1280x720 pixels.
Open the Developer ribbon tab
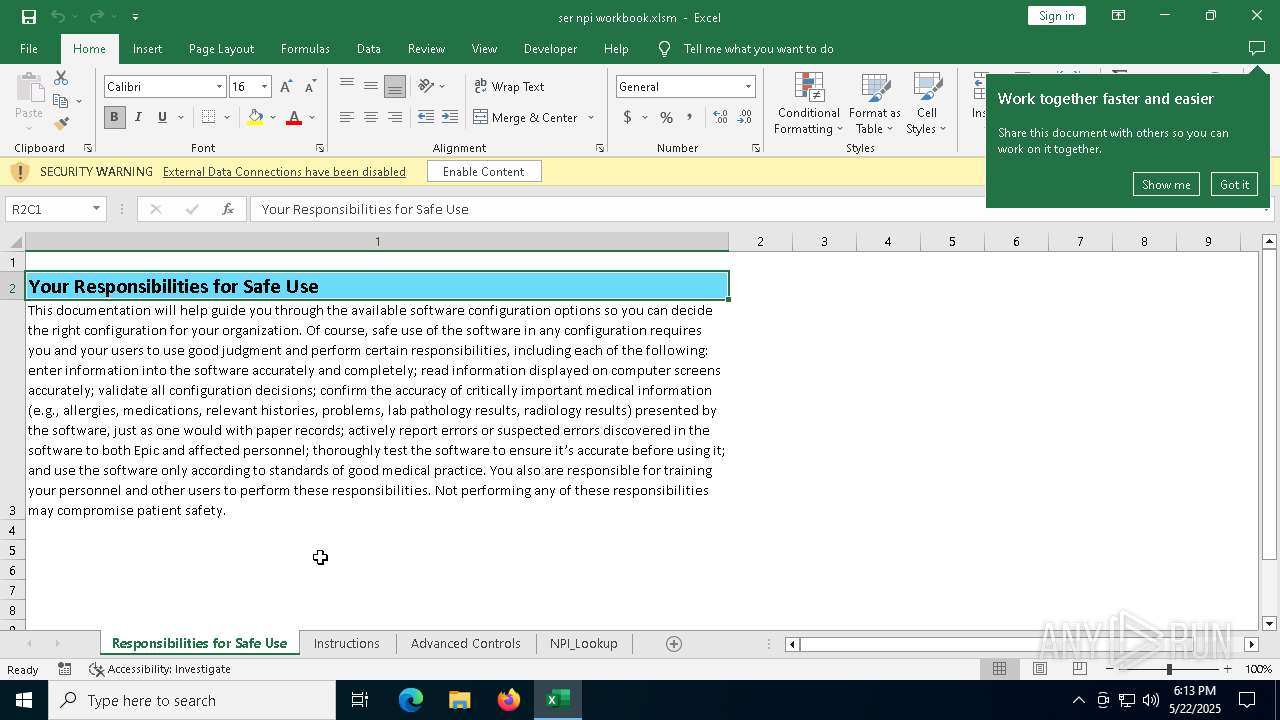(550, 49)
